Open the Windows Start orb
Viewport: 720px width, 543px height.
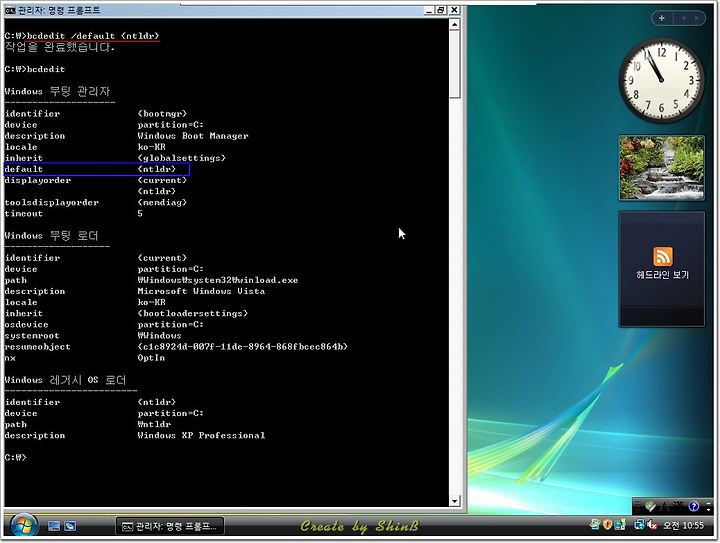24,526
